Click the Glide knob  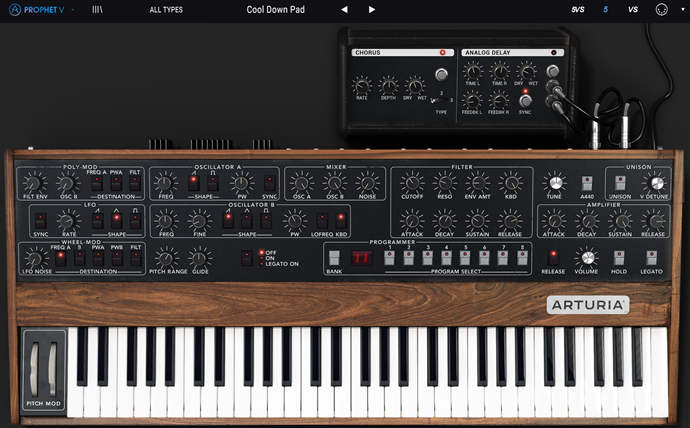click(x=199, y=258)
